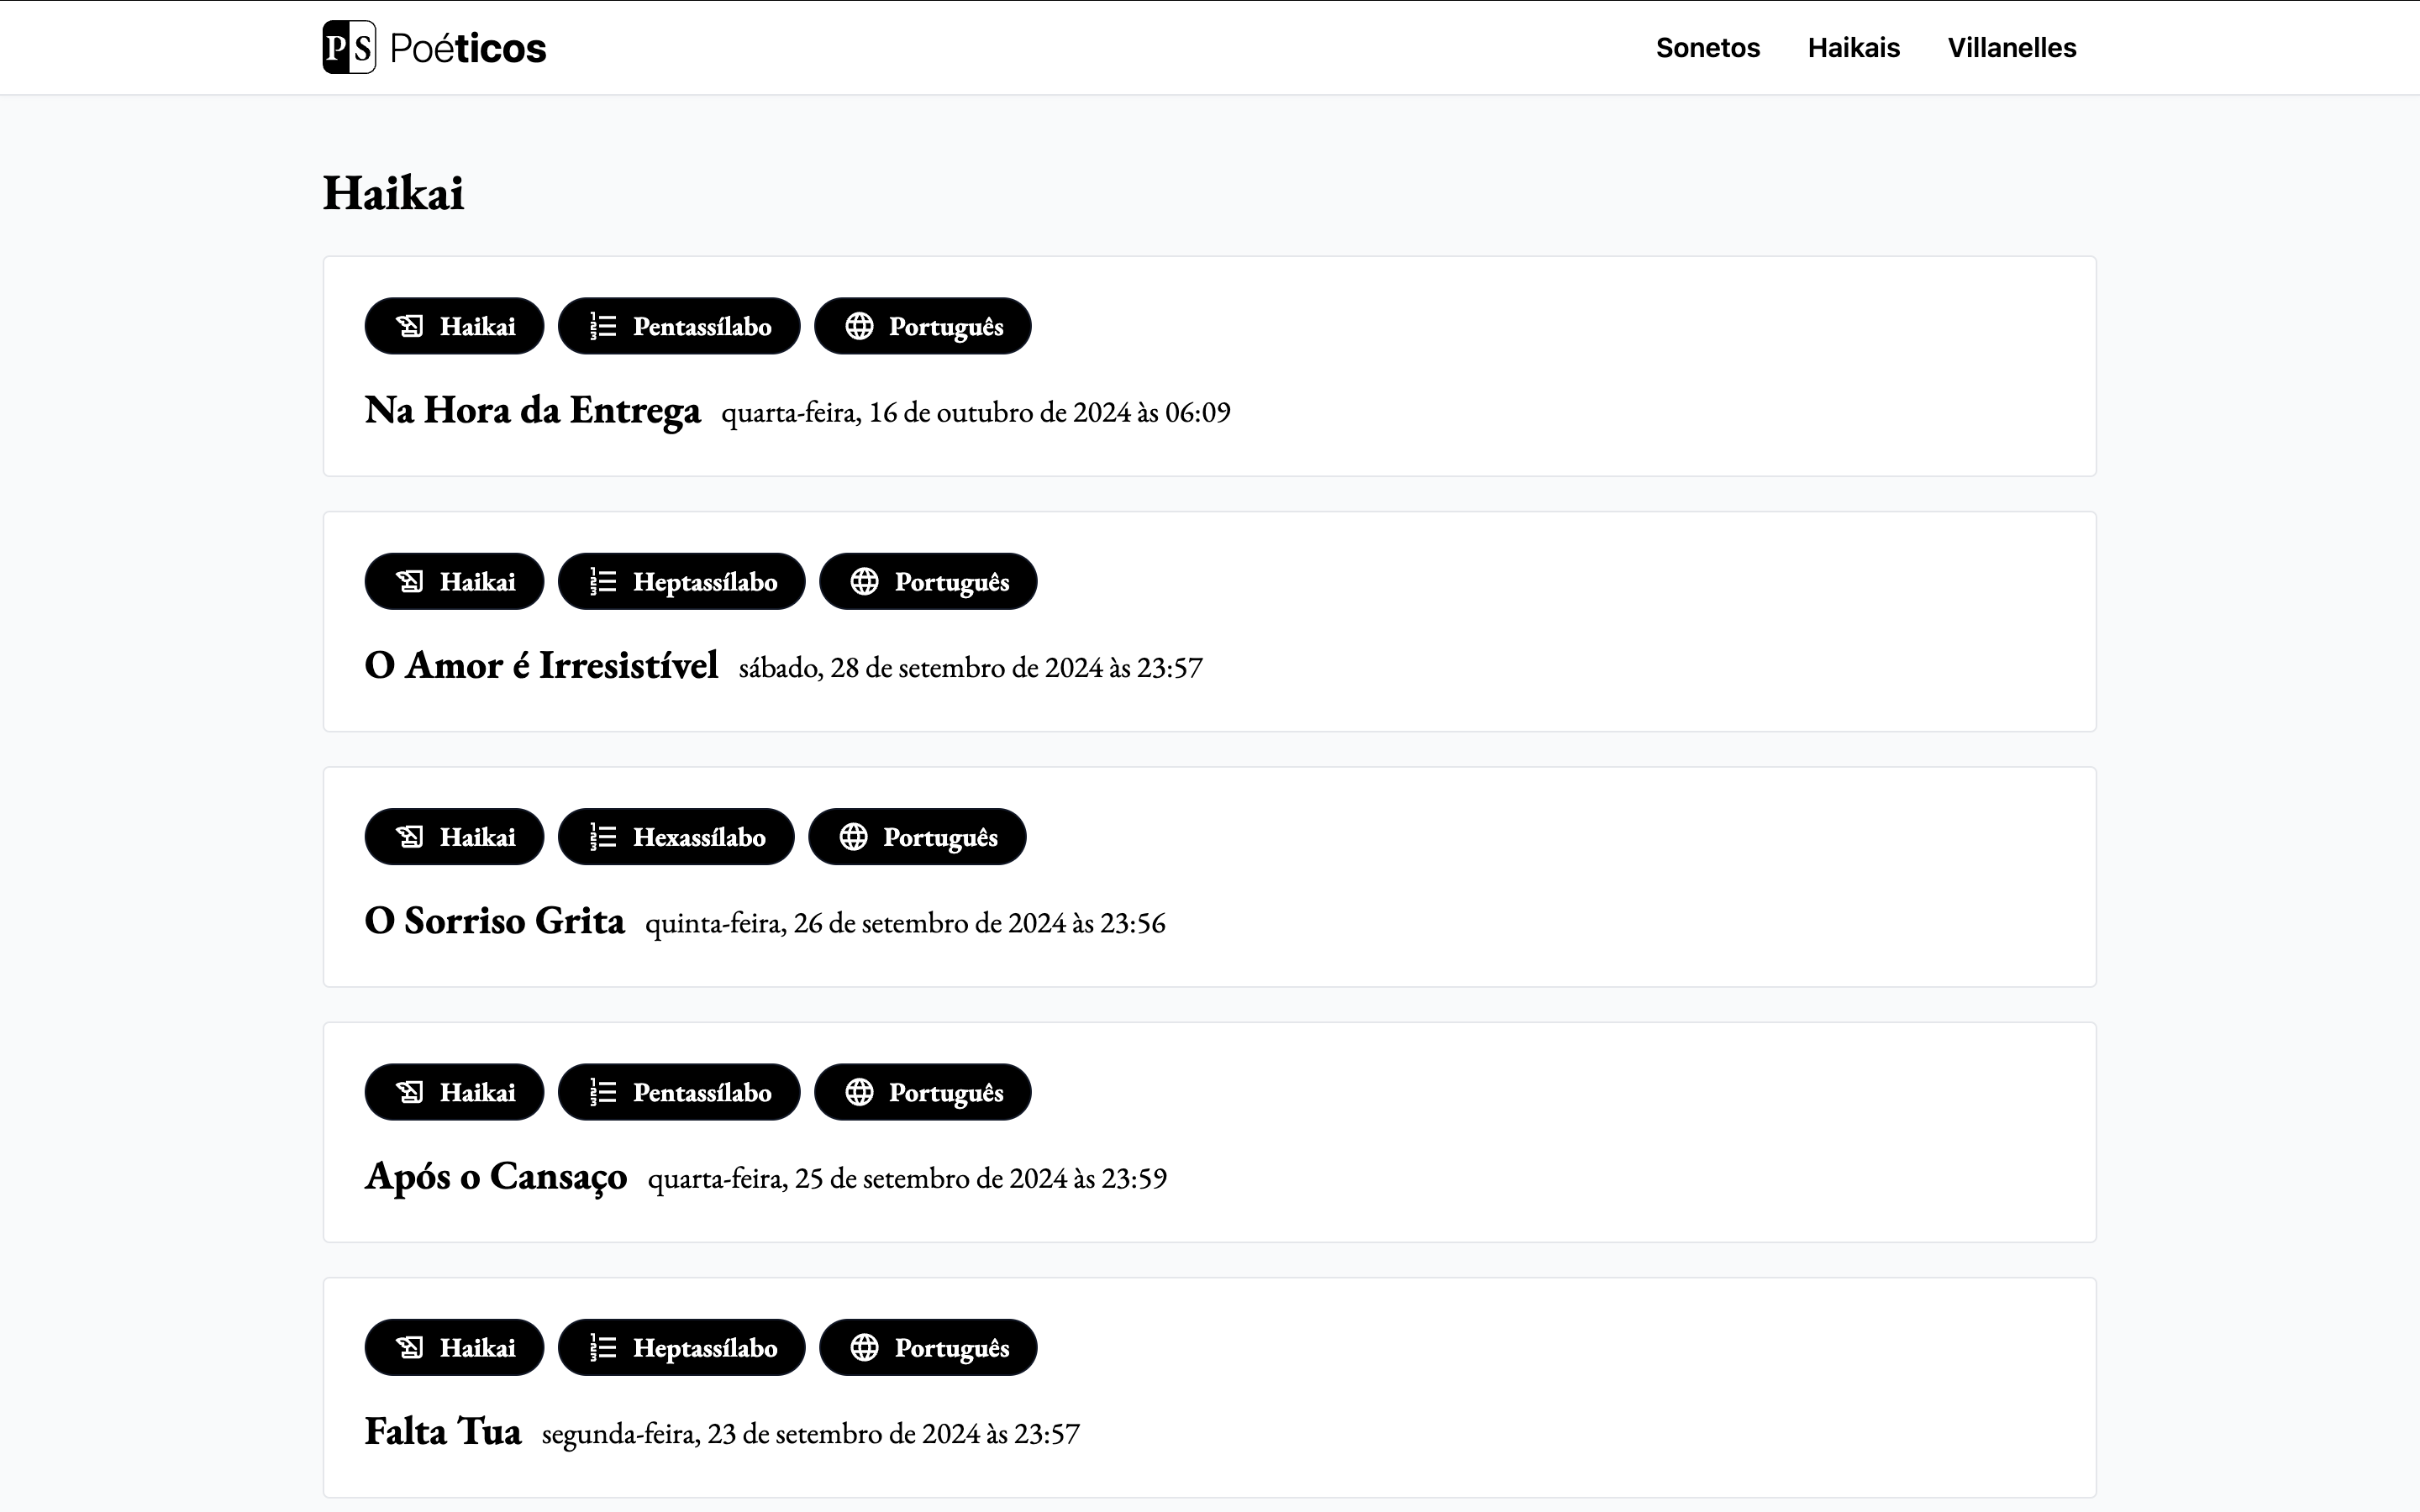Open the poem Falta Tua

(x=443, y=1431)
